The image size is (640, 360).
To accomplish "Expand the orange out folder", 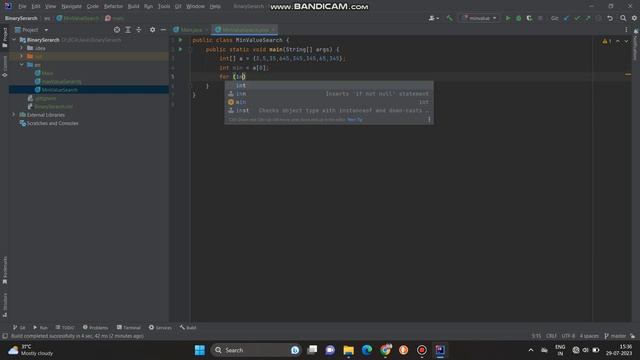I will coord(22,56).
